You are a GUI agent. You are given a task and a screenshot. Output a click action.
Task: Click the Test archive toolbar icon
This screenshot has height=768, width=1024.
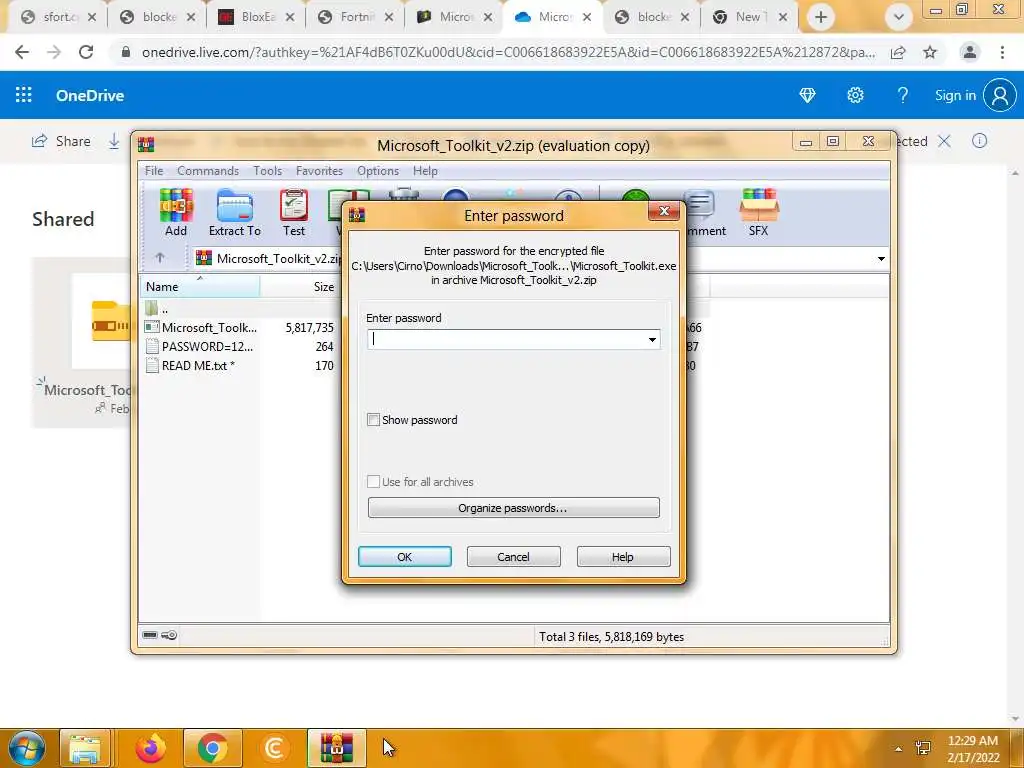[294, 212]
